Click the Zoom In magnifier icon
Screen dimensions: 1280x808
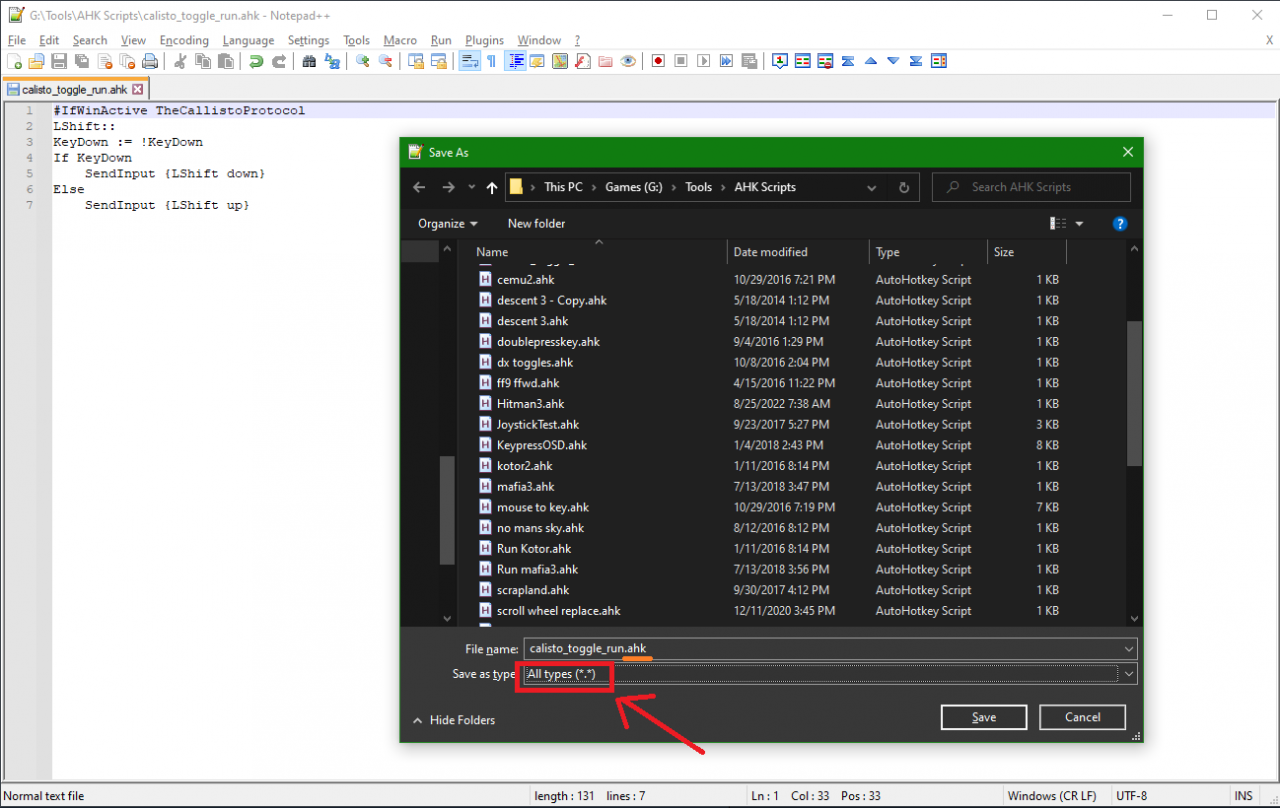362,61
